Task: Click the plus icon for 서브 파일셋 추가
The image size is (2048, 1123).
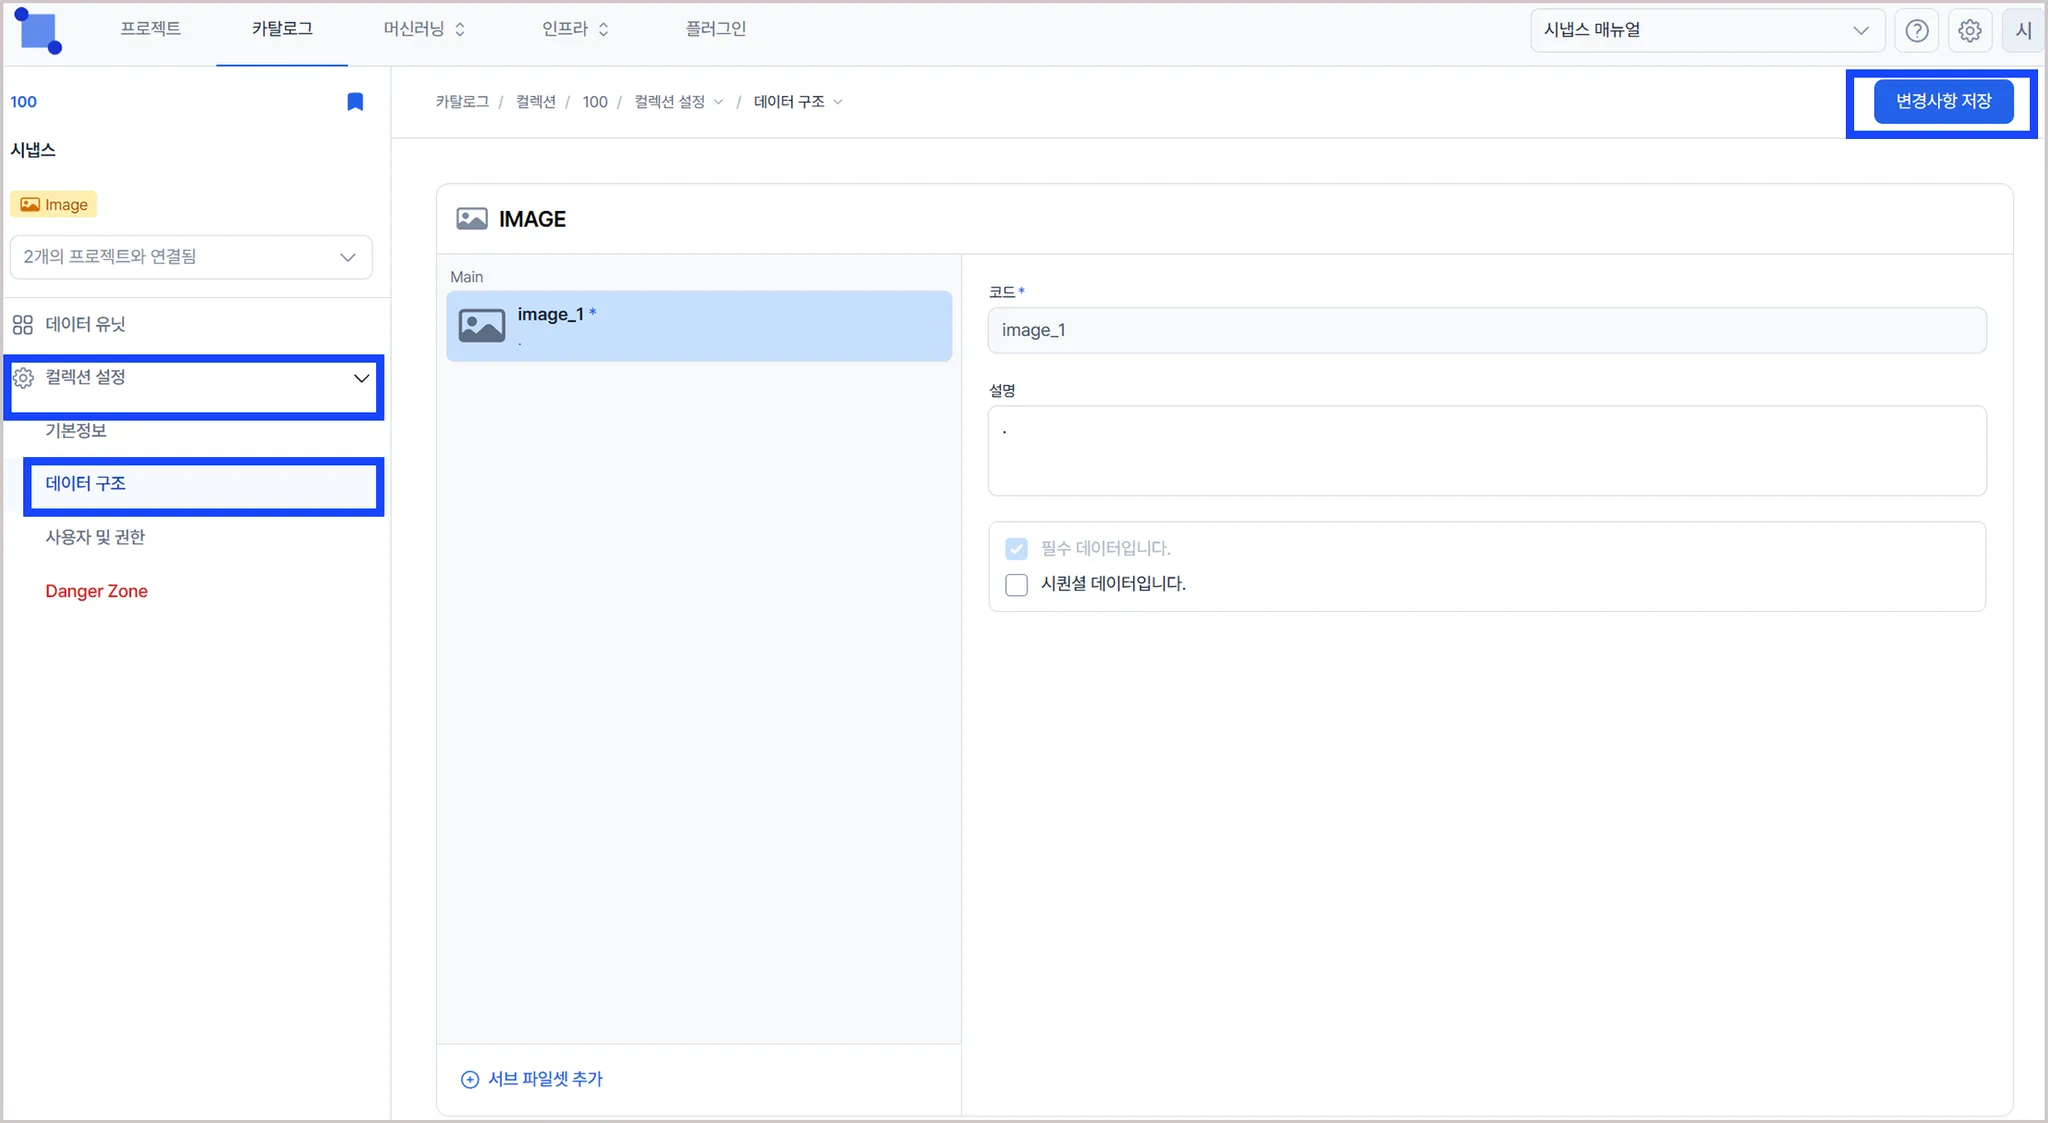Action: coord(469,1079)
